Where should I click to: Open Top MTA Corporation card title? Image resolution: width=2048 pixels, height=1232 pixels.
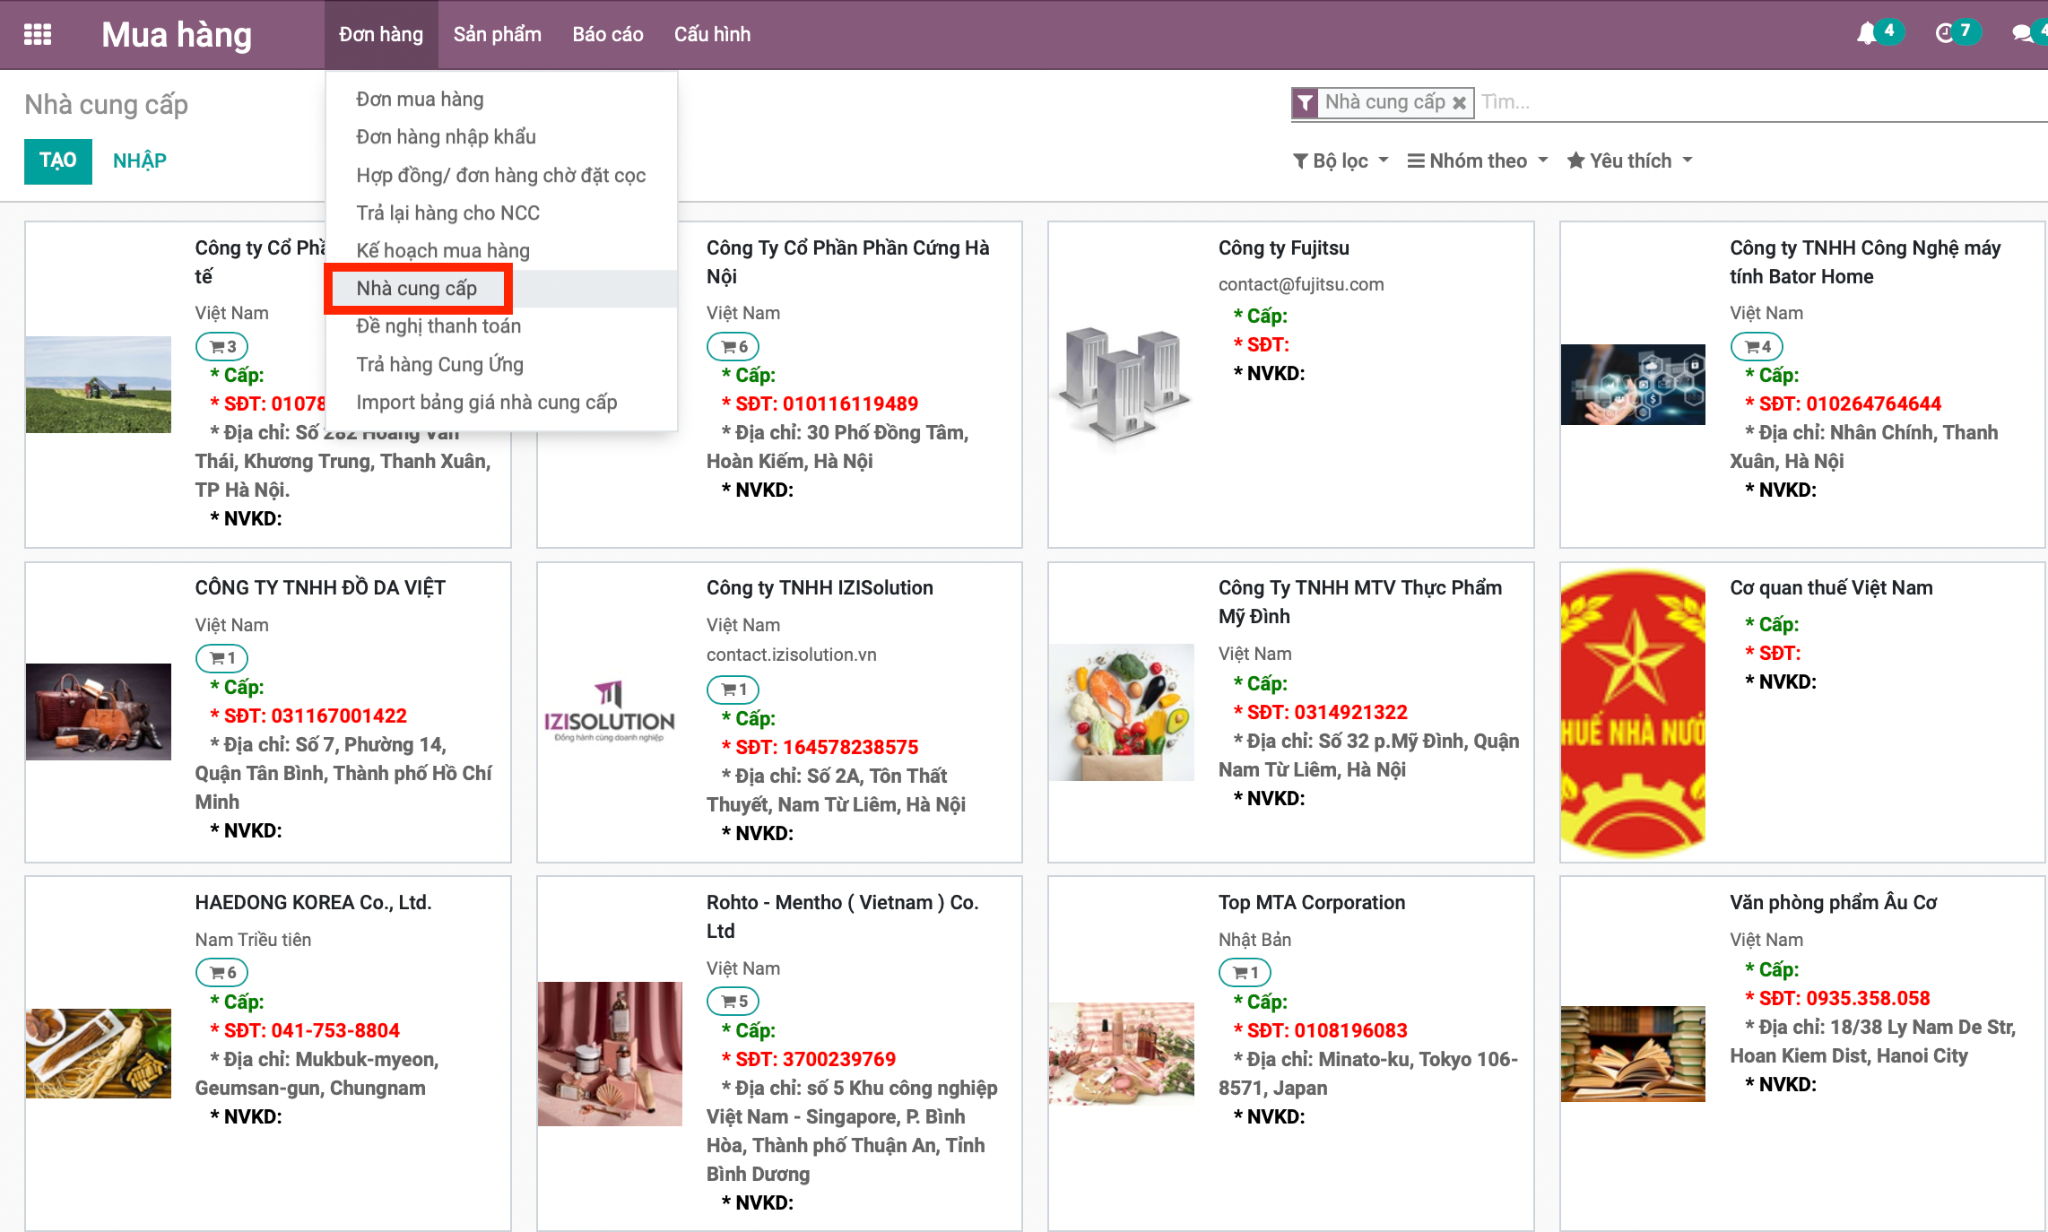click(1311, 902)
